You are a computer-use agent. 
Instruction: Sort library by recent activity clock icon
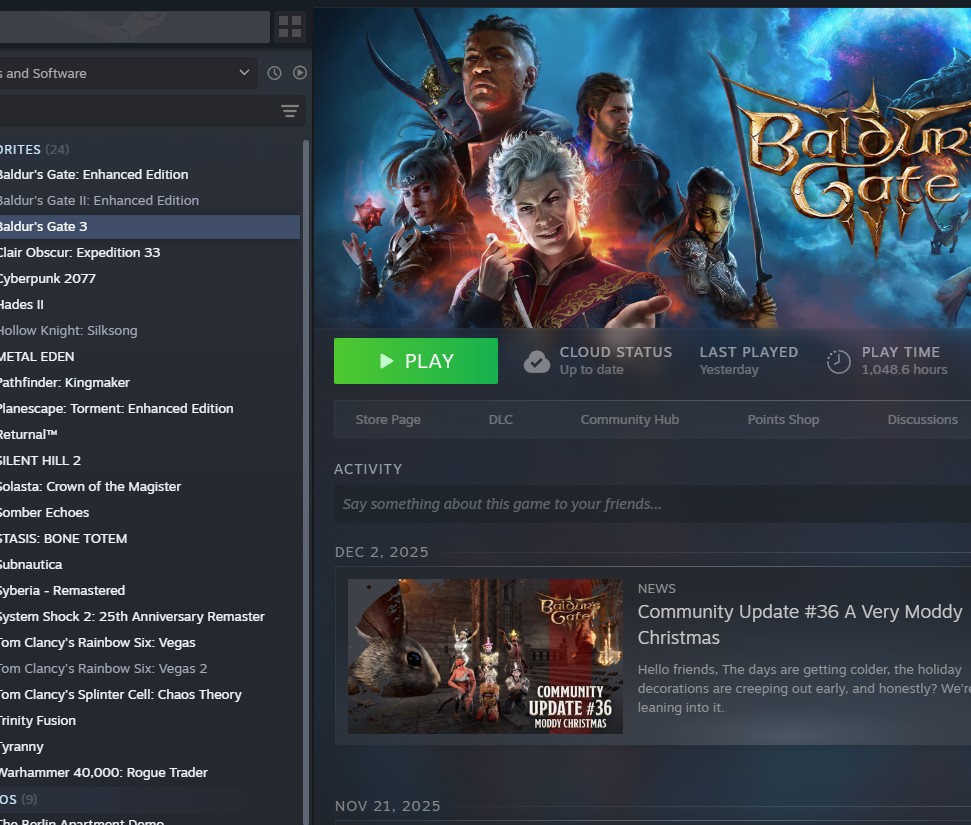pos(274,73)
